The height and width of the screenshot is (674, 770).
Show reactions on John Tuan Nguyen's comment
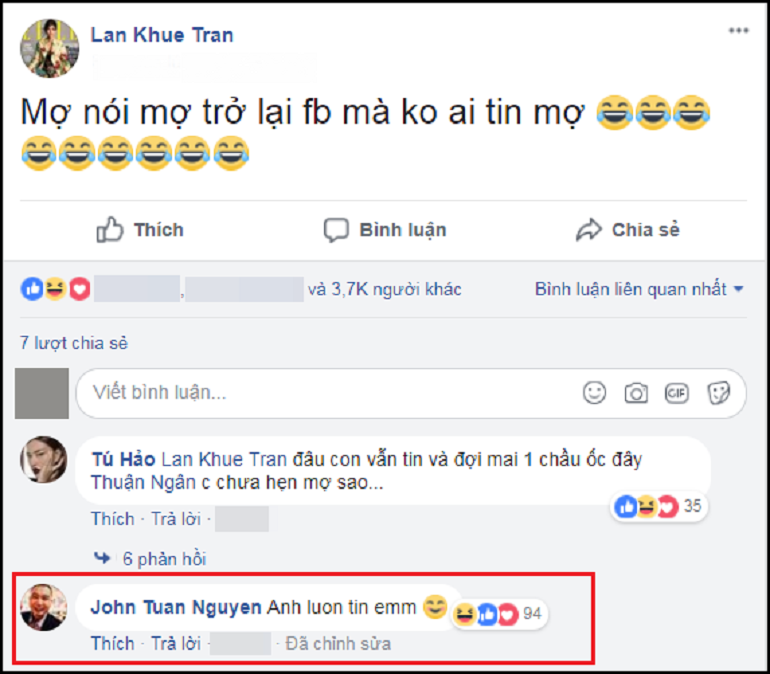click(498, 613)
